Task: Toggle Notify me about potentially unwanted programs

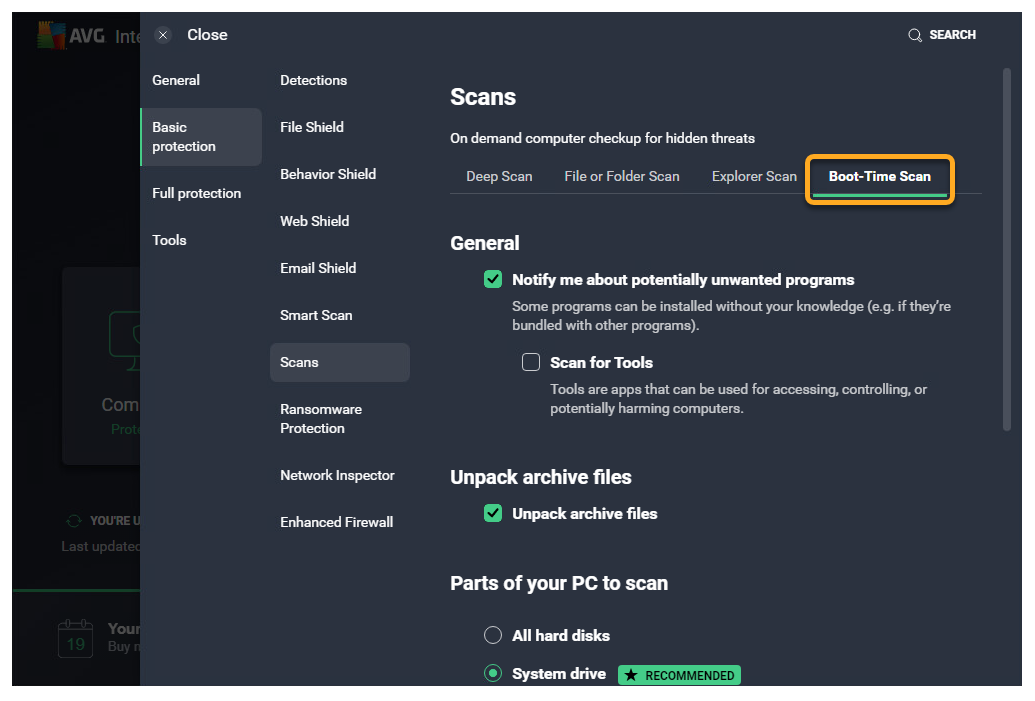Action: [493, 280]
